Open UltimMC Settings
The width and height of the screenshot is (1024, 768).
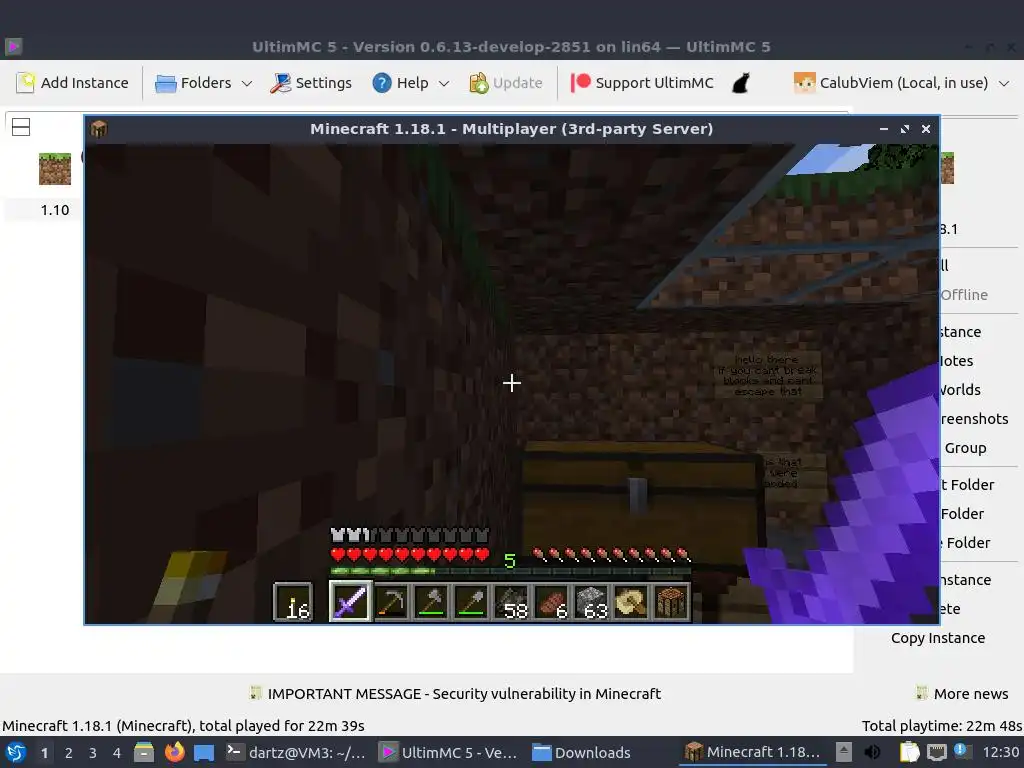312,83
